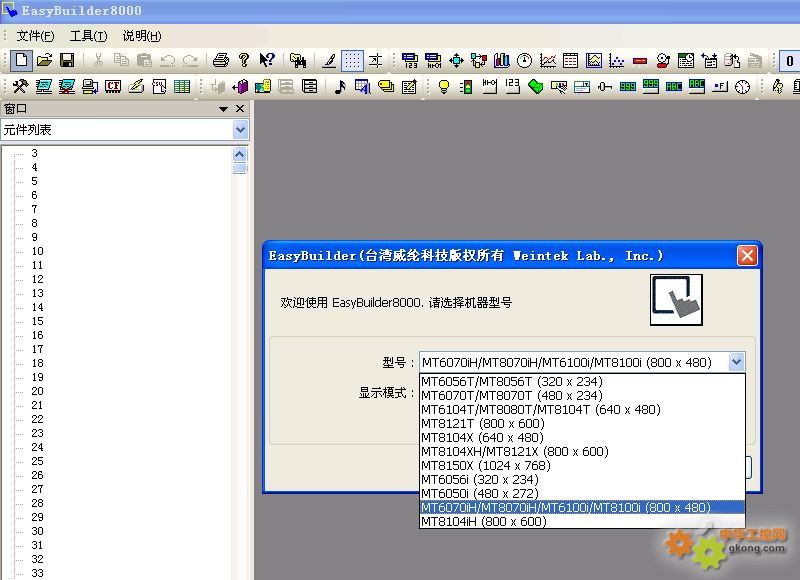
Task: Select window number 15 in tree
Action: click(x=37, y=321)
